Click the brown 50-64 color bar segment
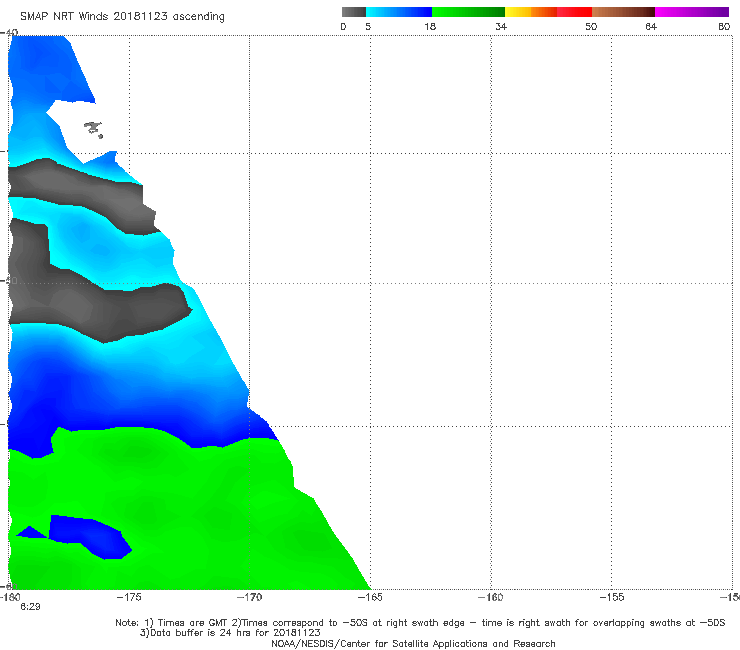This screenshot has height=650, width=740. [623, 12]
